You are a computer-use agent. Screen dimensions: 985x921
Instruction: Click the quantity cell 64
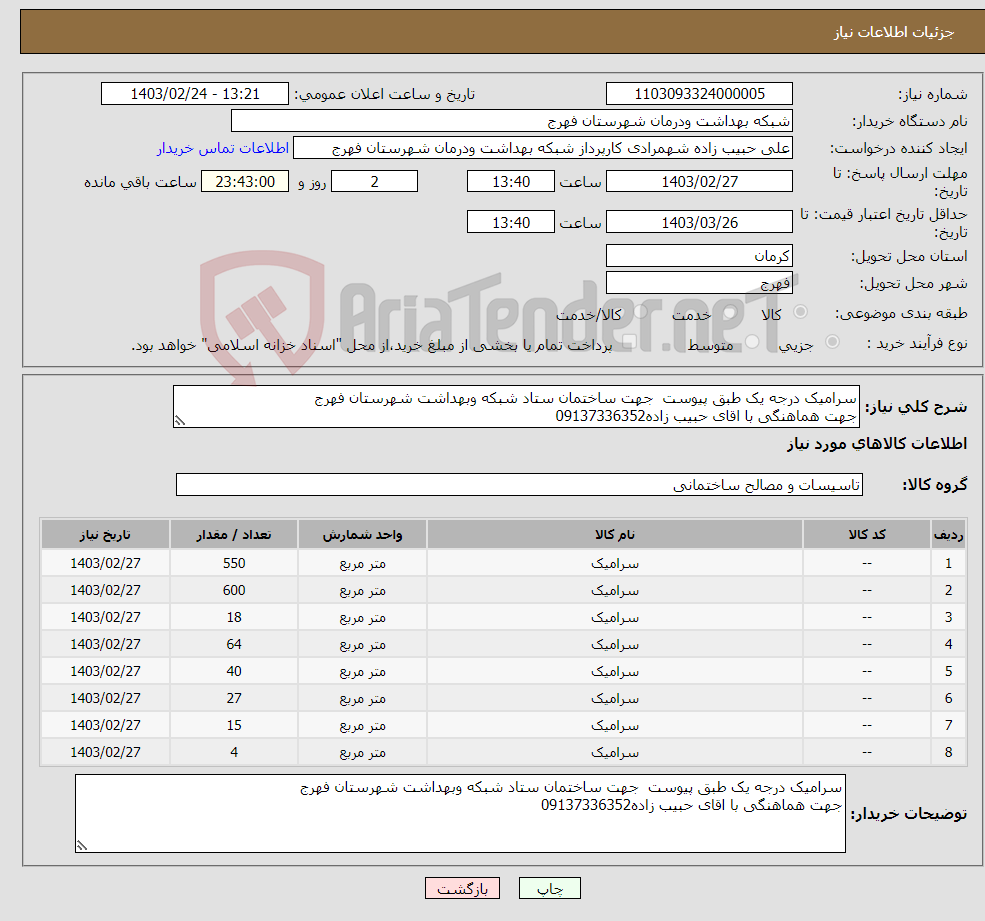234,644
